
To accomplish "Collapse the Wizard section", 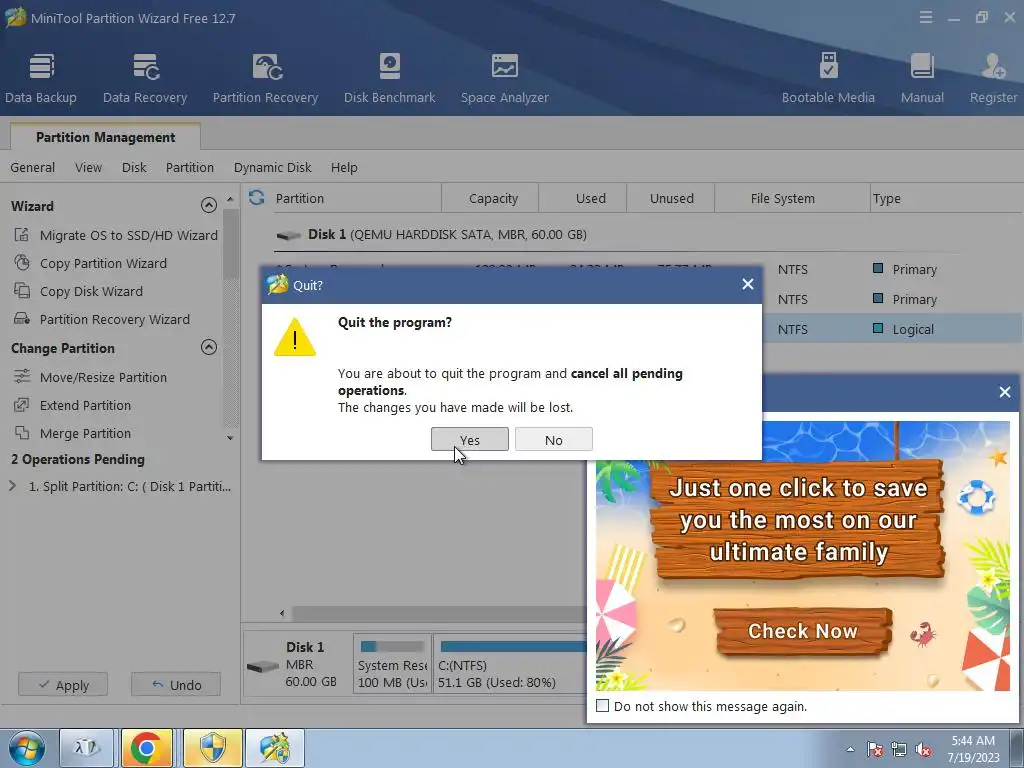I will click(209, 206).
